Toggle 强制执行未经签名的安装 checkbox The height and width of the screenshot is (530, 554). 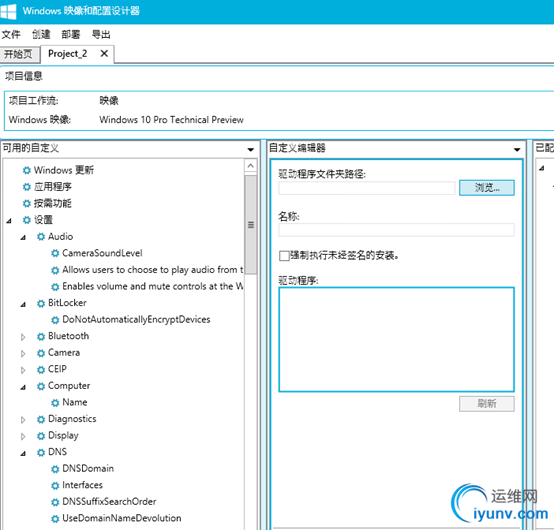(284, 255)
